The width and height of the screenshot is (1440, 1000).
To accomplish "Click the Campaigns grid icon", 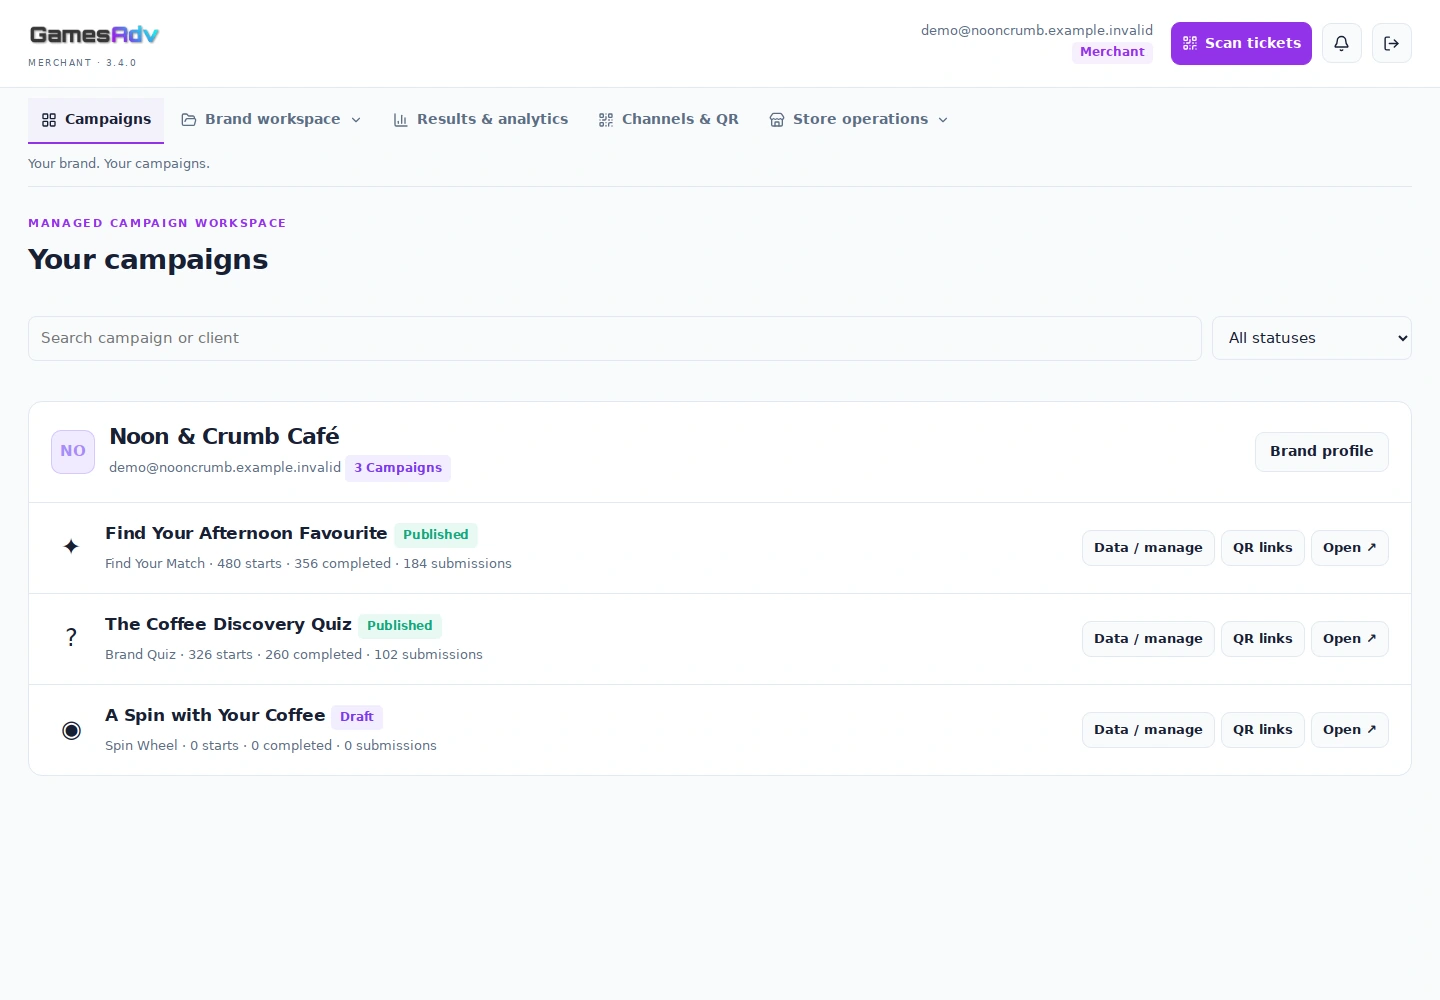I will tap(49, 120).
